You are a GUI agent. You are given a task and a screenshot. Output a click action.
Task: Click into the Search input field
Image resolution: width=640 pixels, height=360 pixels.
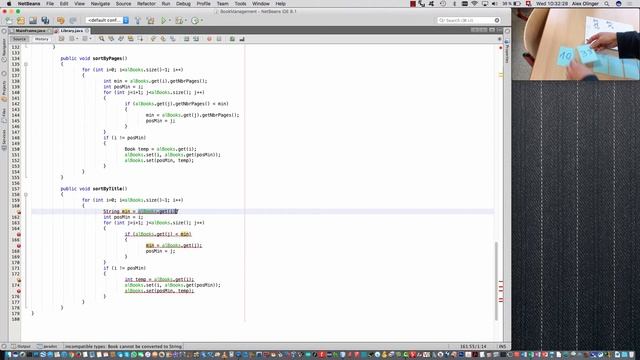click(x=469, y=20)
